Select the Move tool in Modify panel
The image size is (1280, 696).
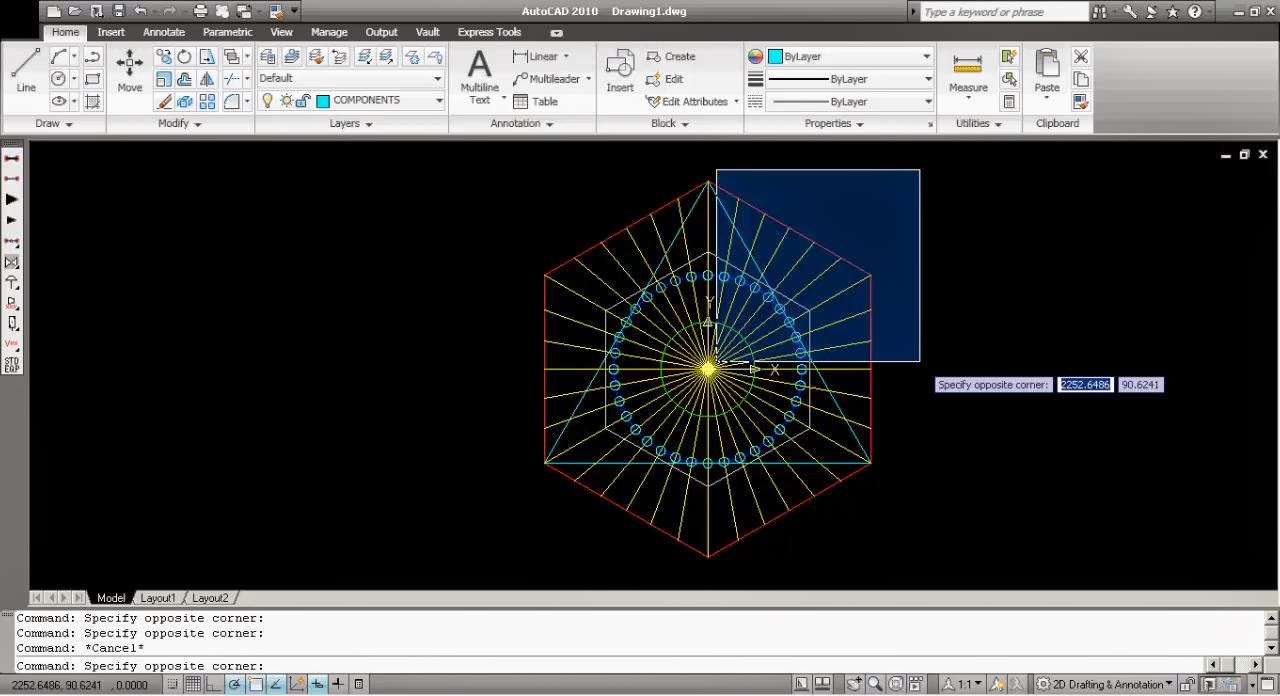(130, 70)
